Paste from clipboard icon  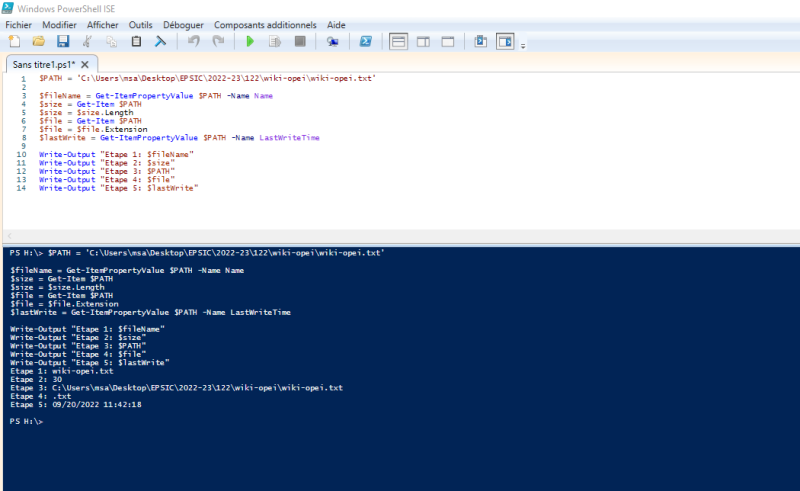click(136, 41)
